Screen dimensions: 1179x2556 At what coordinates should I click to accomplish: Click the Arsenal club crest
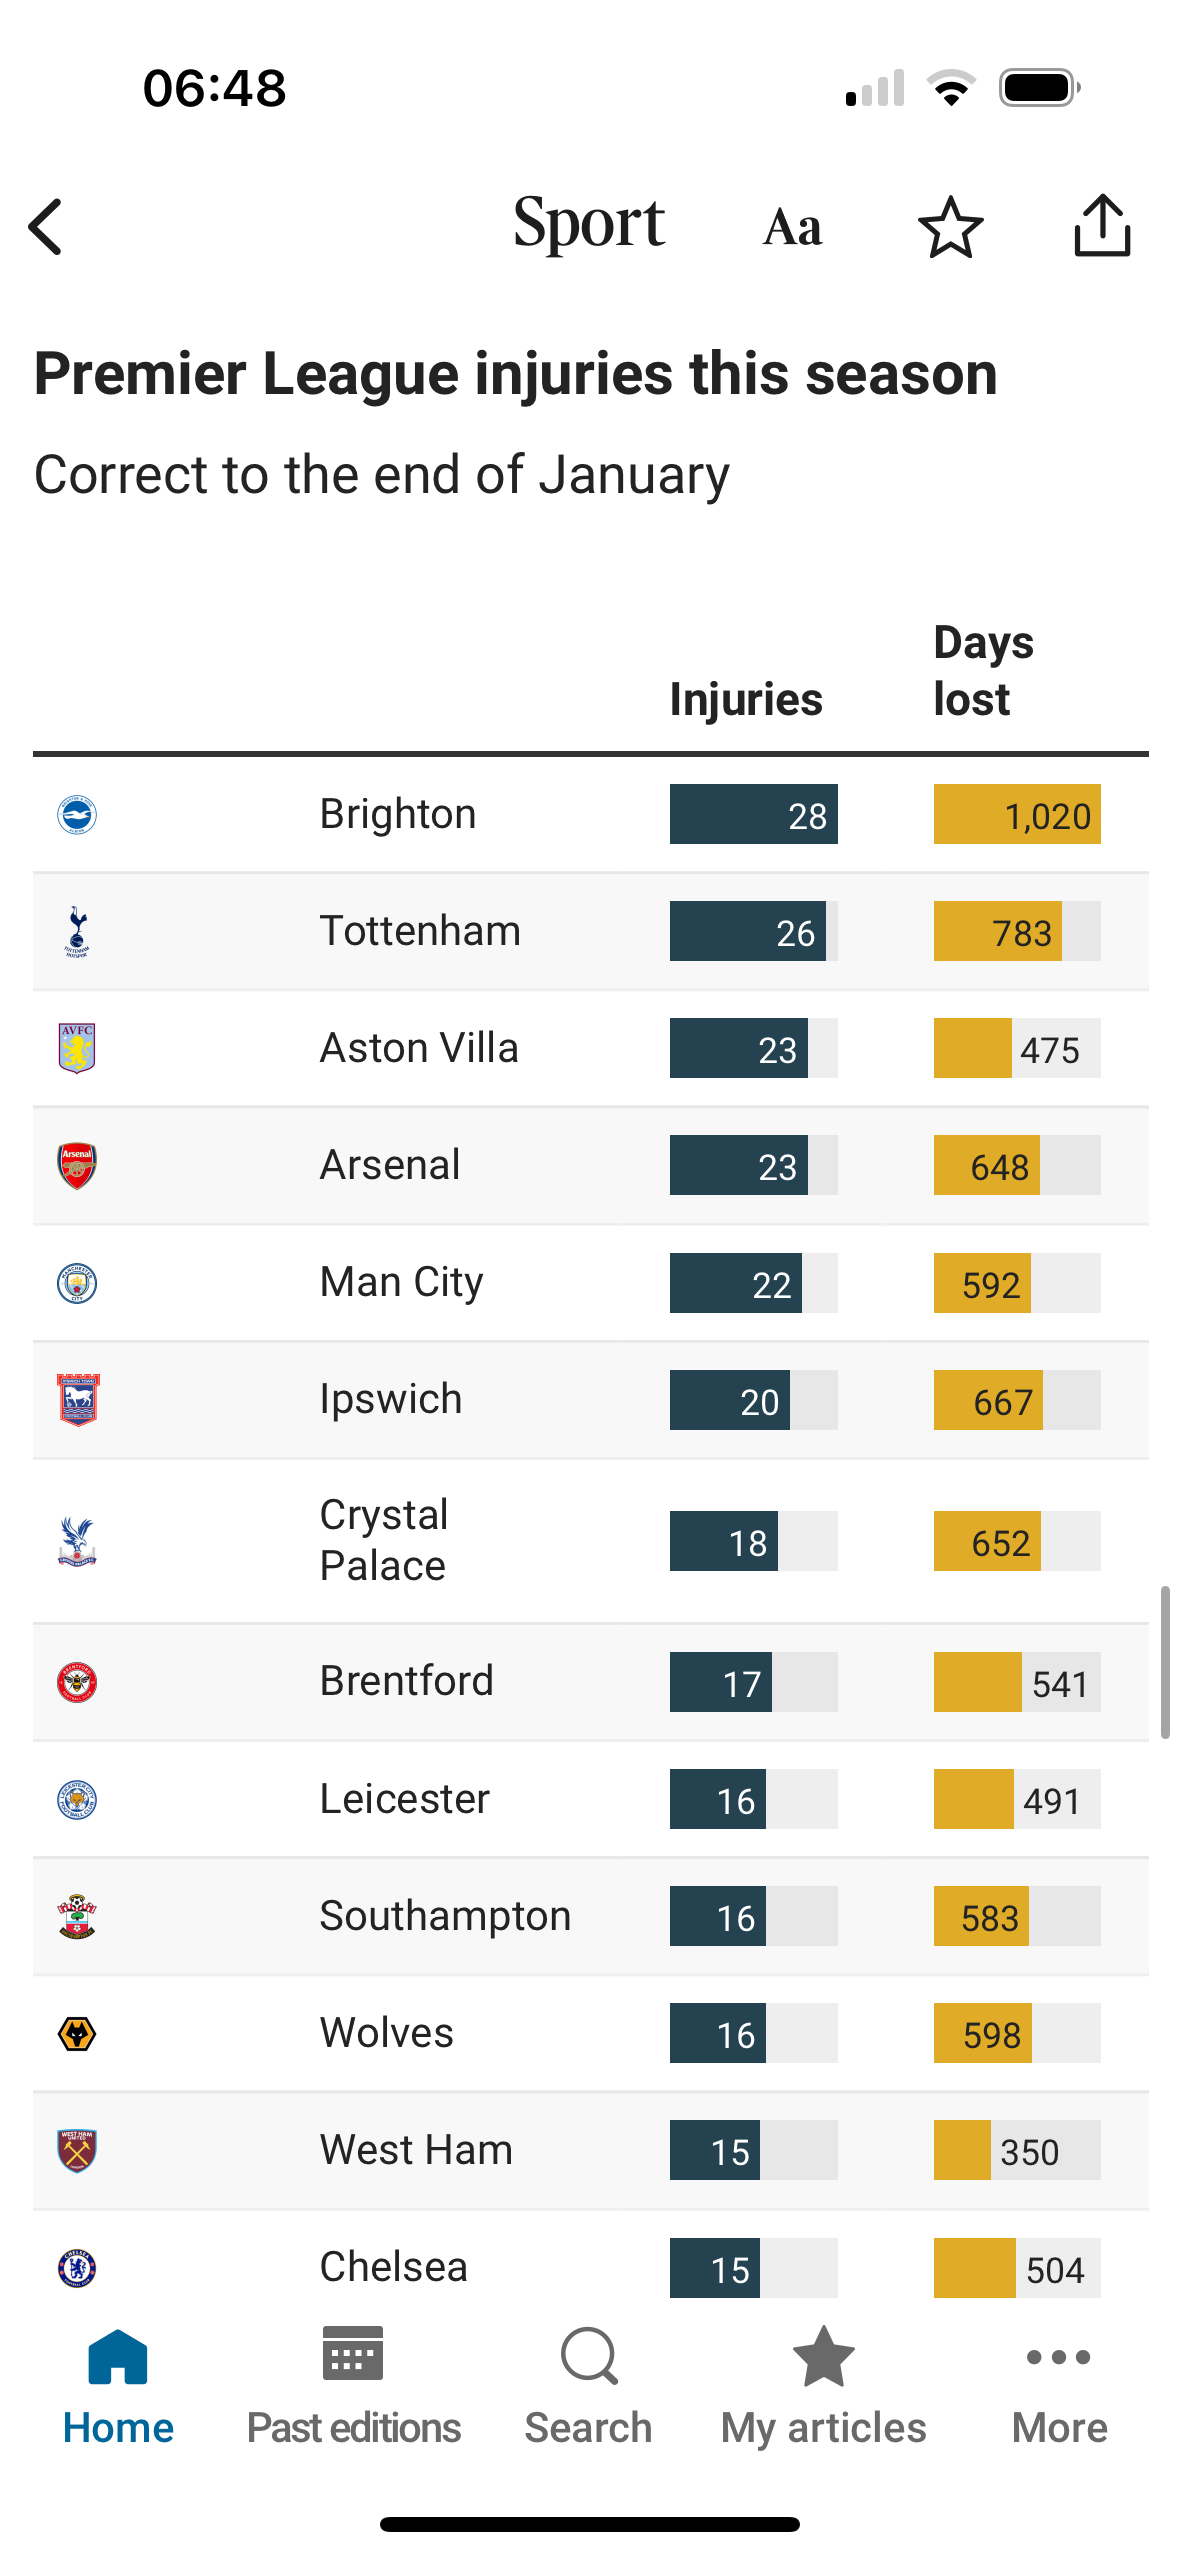coord(77,1165)
